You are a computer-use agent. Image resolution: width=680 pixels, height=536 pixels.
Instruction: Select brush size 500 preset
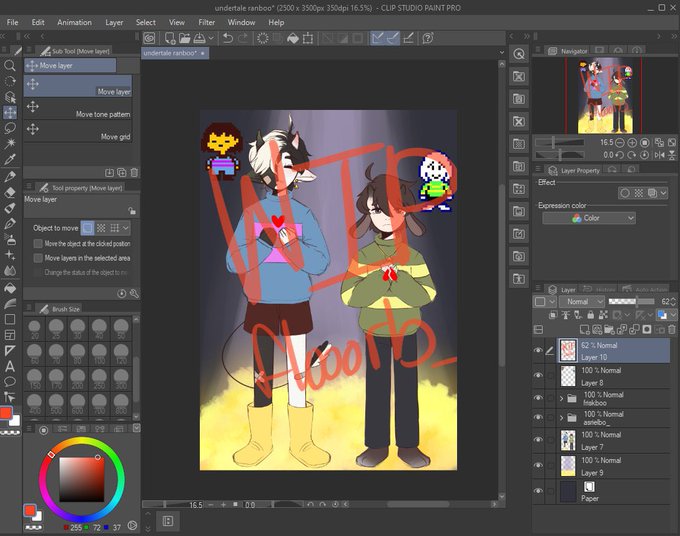(56, 403)
